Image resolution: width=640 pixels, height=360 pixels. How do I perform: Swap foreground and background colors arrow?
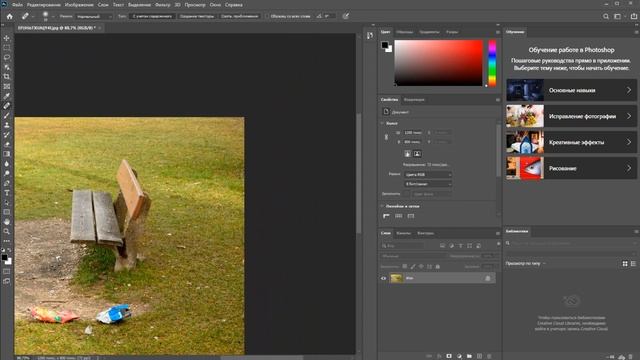tap(9, 250)
